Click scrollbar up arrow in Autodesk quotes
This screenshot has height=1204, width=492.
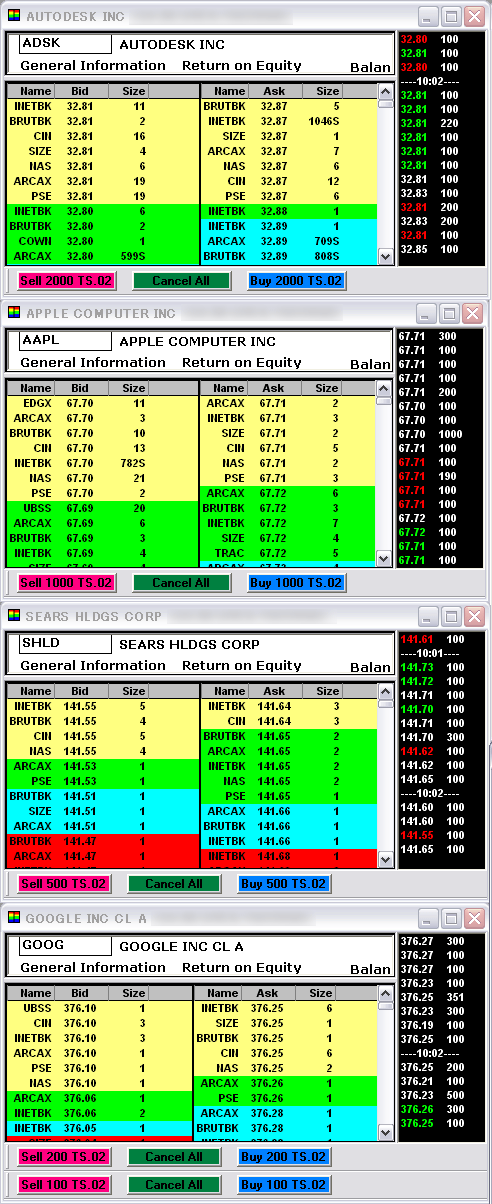[x=385, y=91]
